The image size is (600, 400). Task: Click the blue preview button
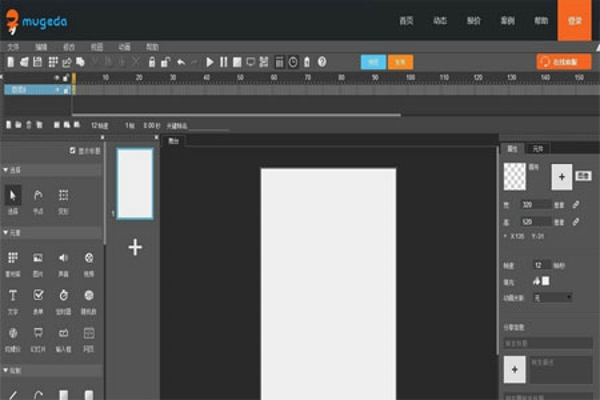click(x=372, y=62)
